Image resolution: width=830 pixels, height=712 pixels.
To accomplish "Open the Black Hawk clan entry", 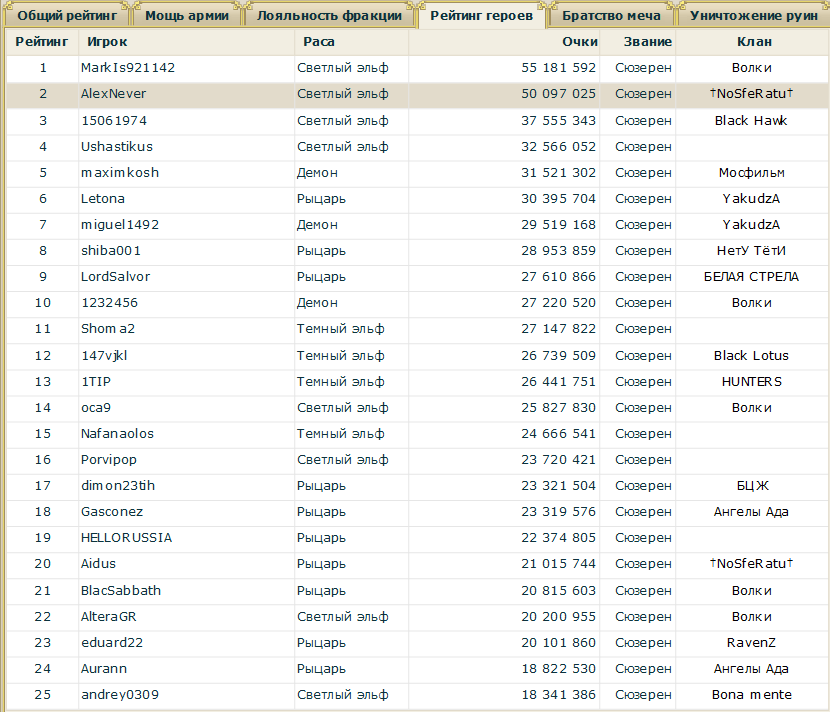I will tap(751, 120).
